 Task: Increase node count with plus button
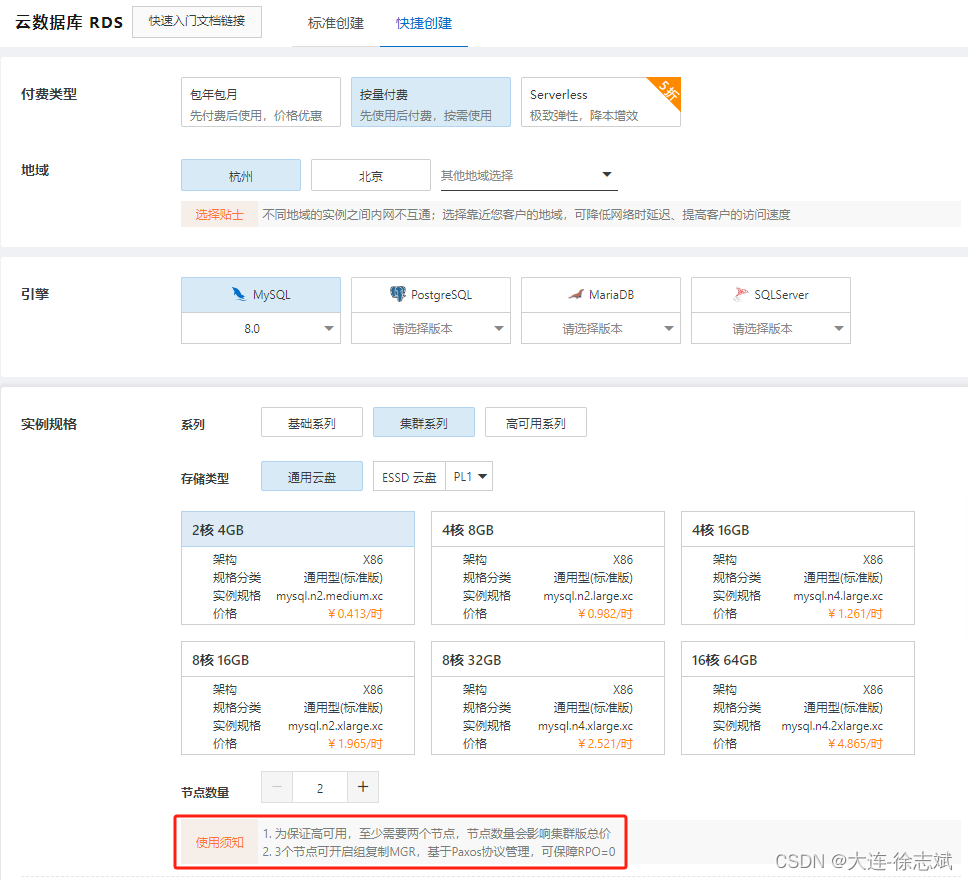click(x=363, y=787)
